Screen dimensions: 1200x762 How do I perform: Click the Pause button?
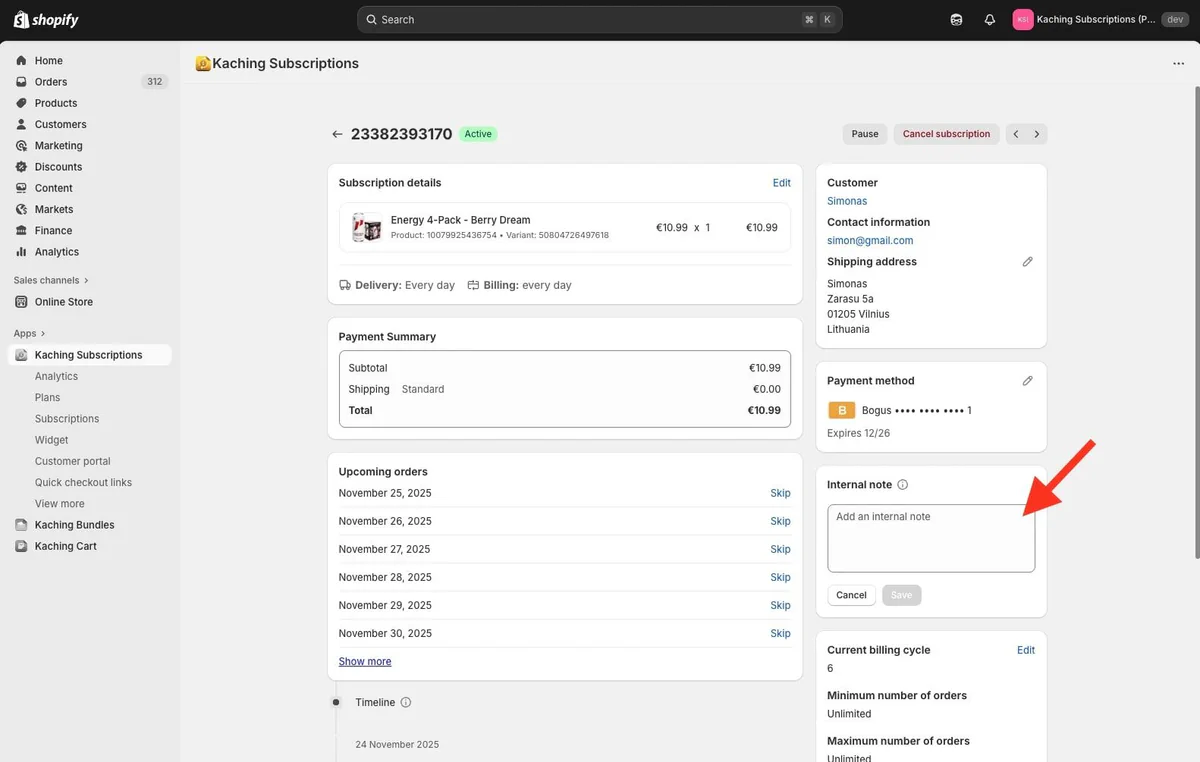(x=865, y=134)
